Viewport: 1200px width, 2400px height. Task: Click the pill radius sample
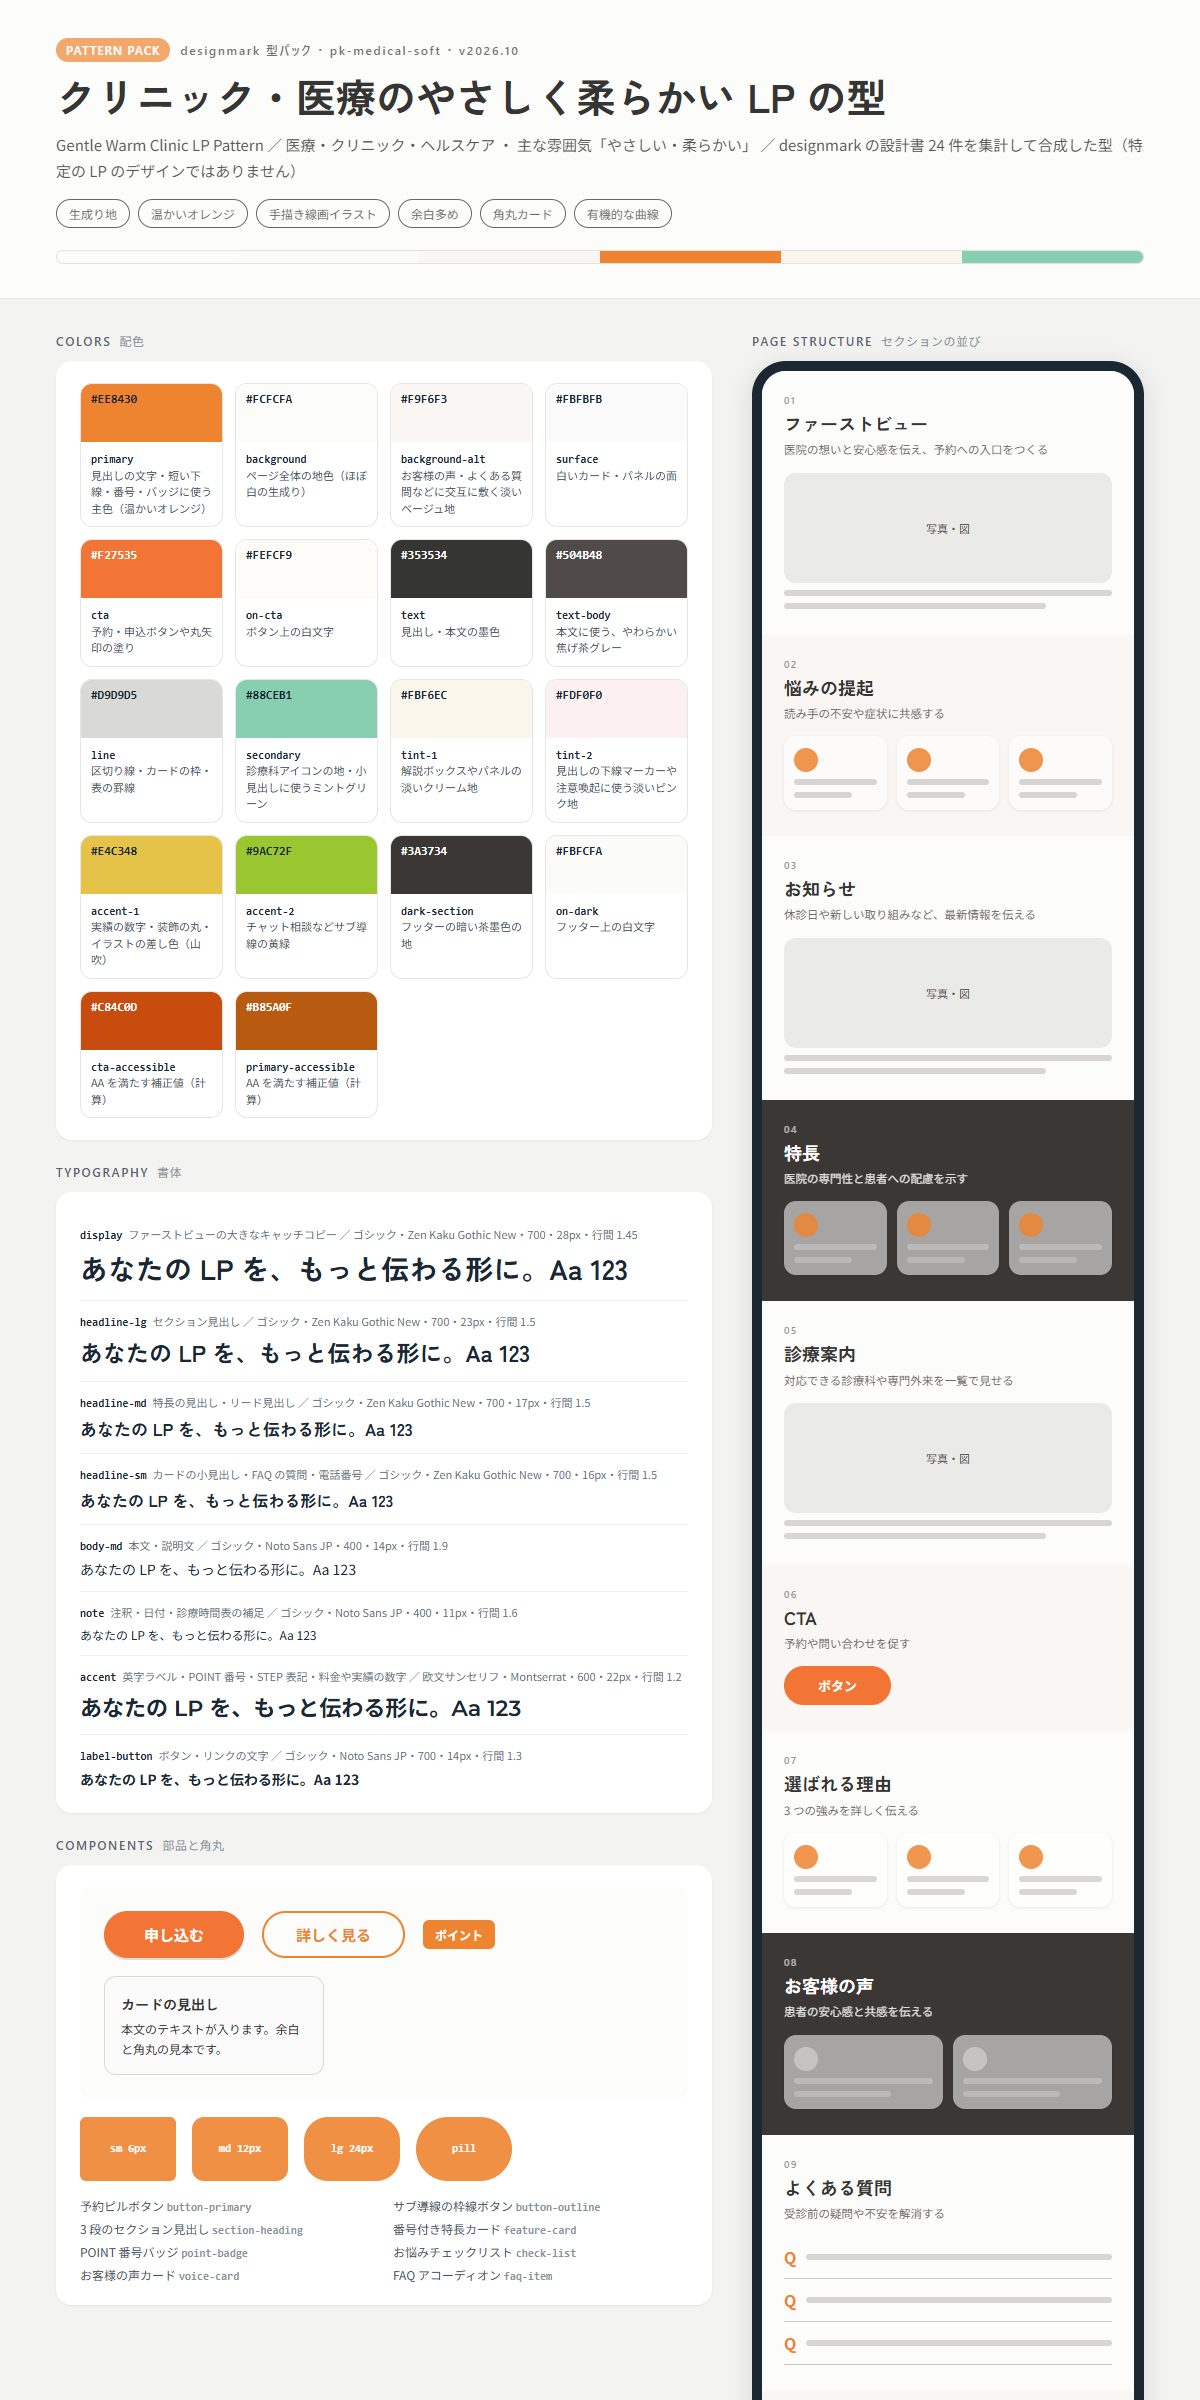point(464,2148)
